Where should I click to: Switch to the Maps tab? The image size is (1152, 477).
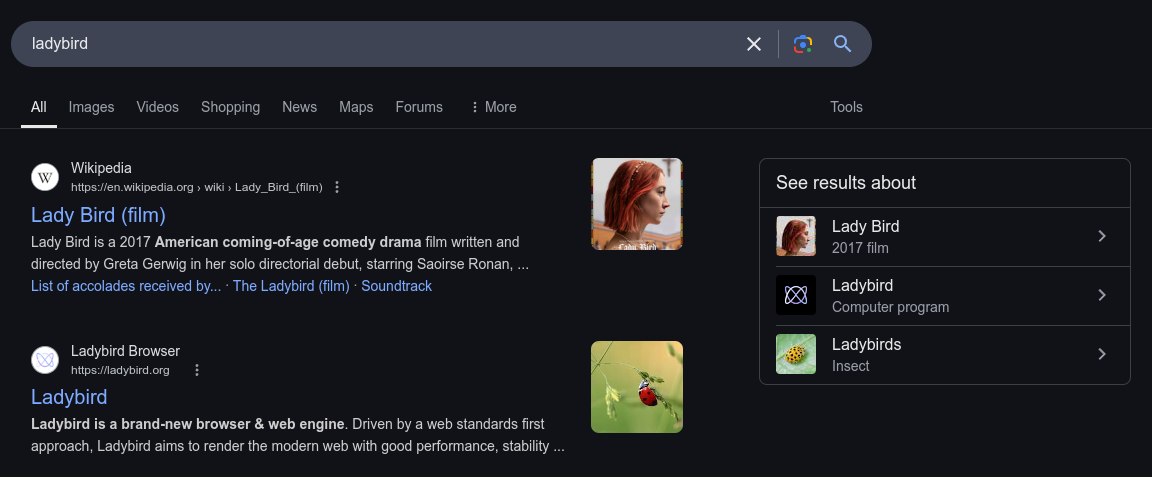356,107
